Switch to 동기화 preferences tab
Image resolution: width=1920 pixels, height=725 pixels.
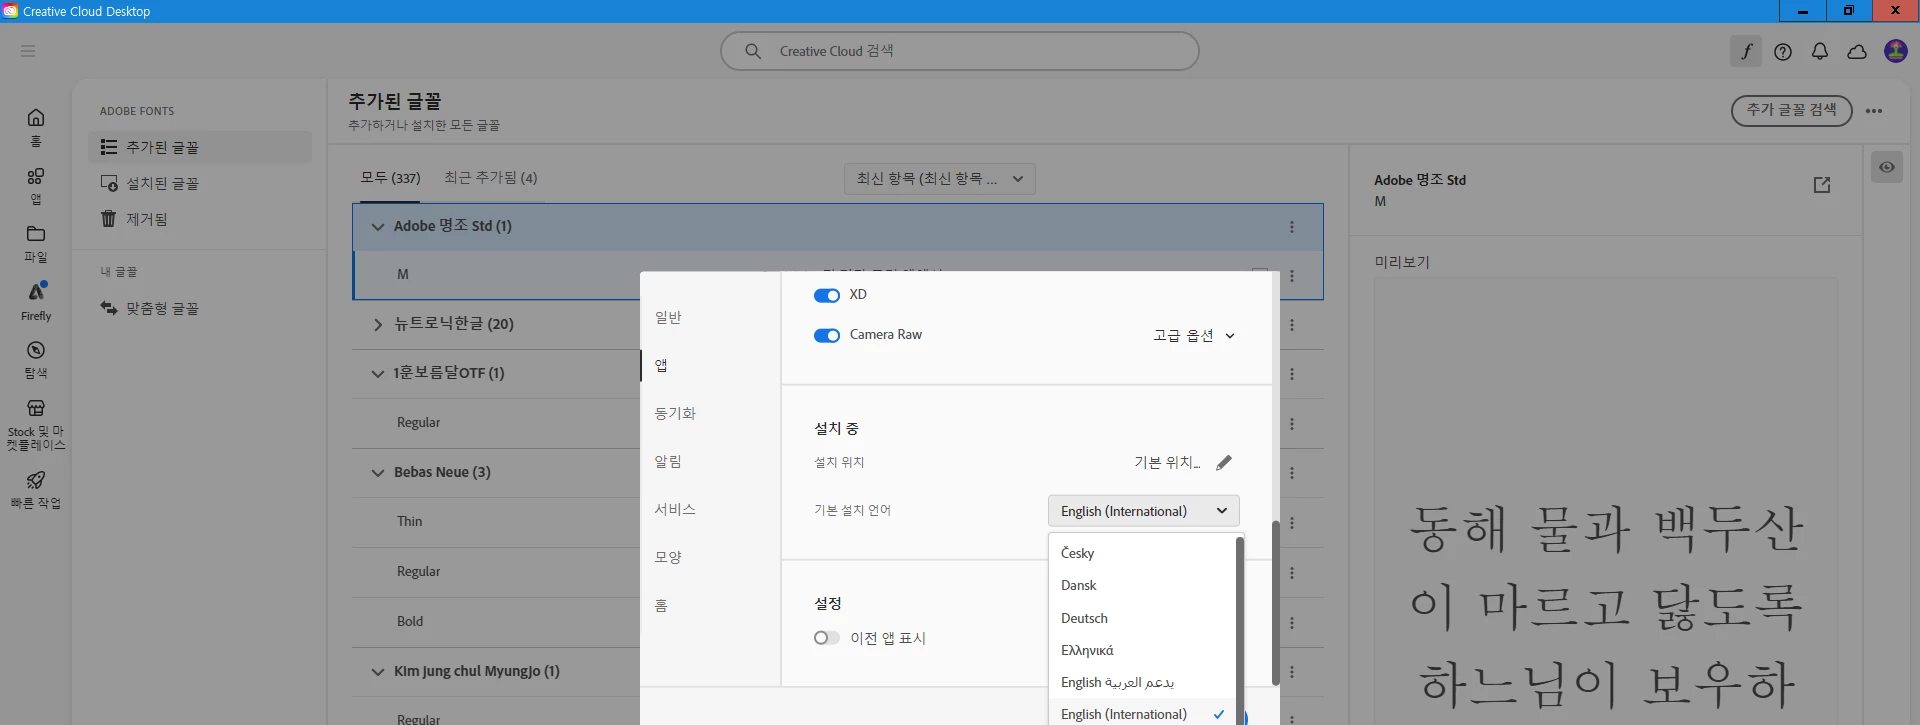pos(675,413)
